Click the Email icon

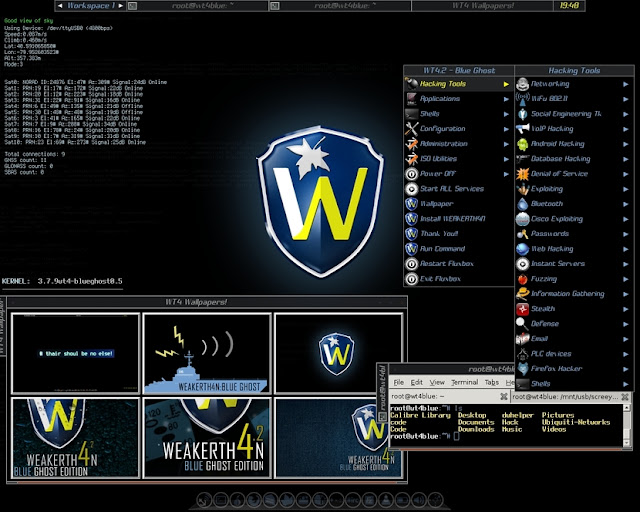[522, 339]
